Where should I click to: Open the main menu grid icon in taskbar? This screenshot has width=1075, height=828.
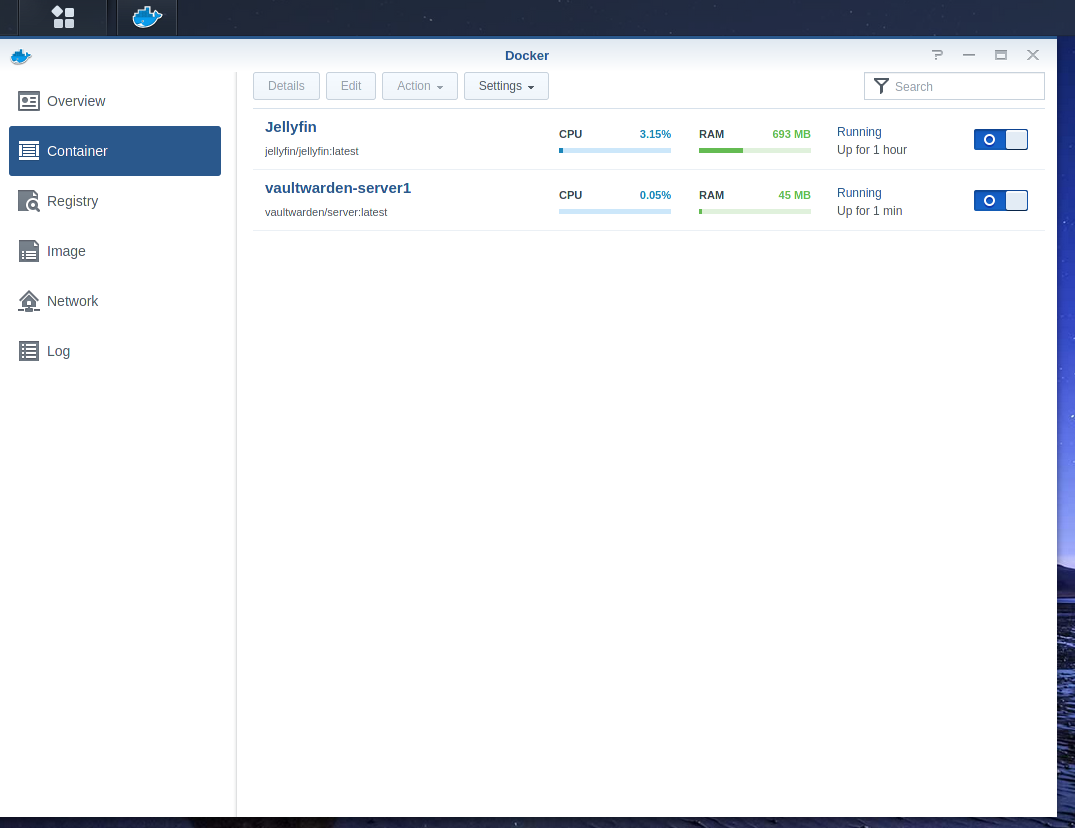pos(63,17)
